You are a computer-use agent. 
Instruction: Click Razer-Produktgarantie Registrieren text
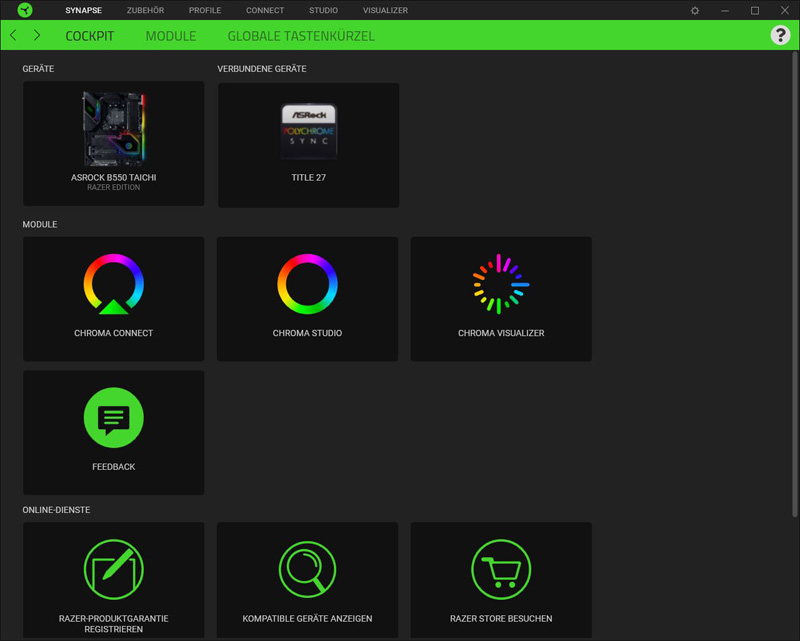113,624
